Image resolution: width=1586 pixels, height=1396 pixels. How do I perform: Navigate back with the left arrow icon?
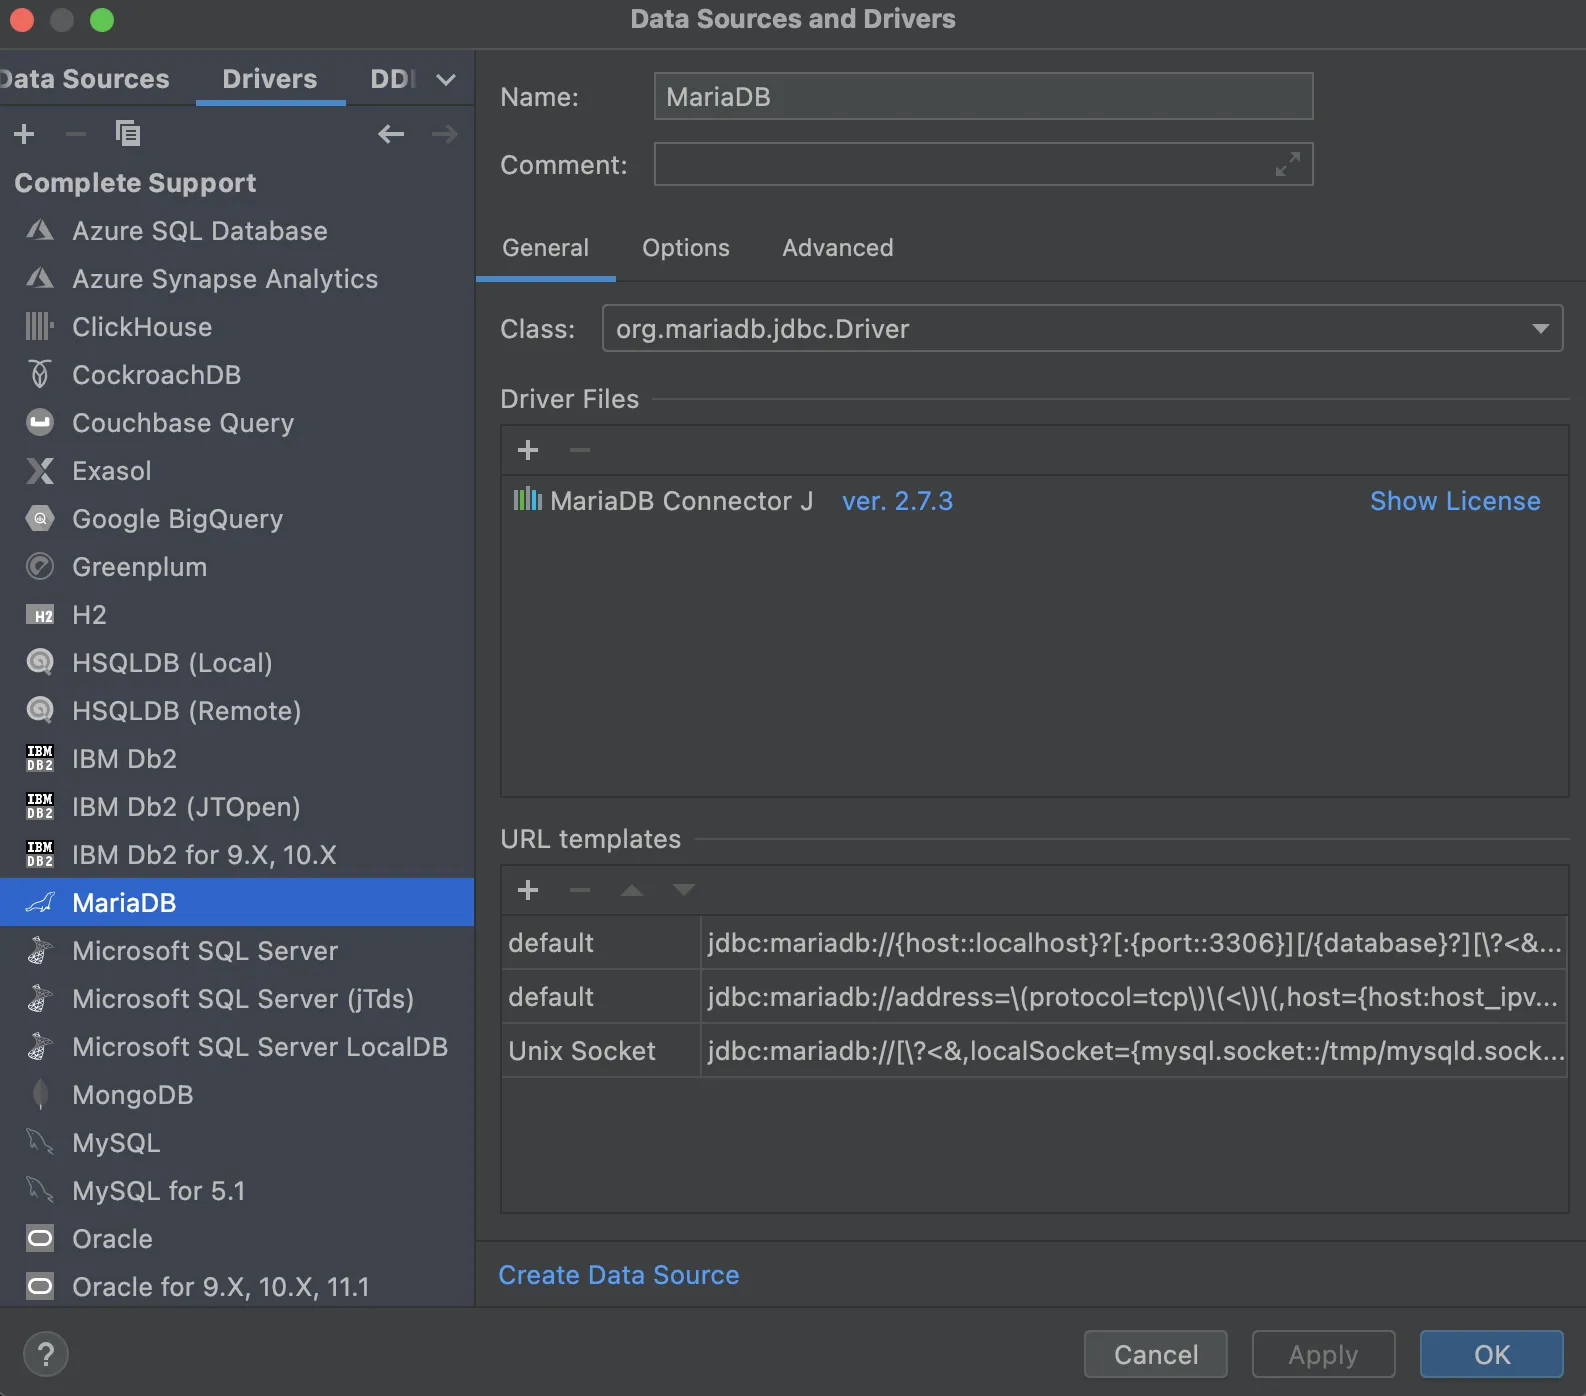click(391, 134)
